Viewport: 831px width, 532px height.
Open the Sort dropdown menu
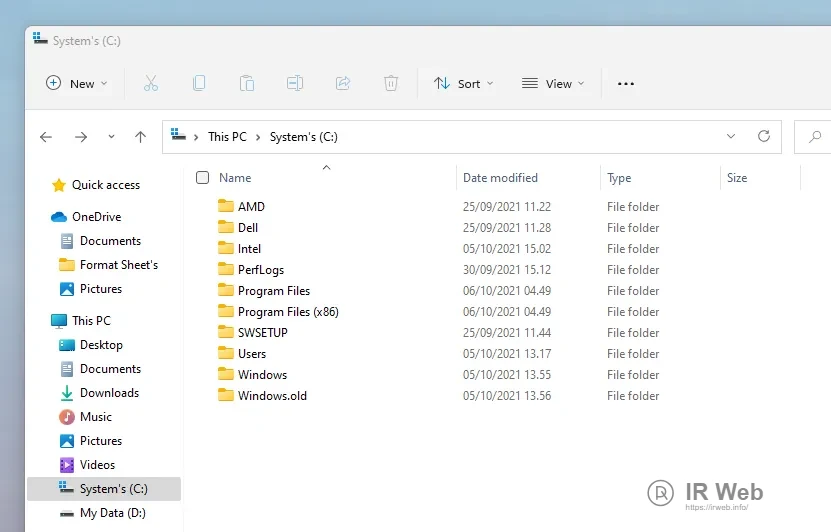[x=463, y=84]
